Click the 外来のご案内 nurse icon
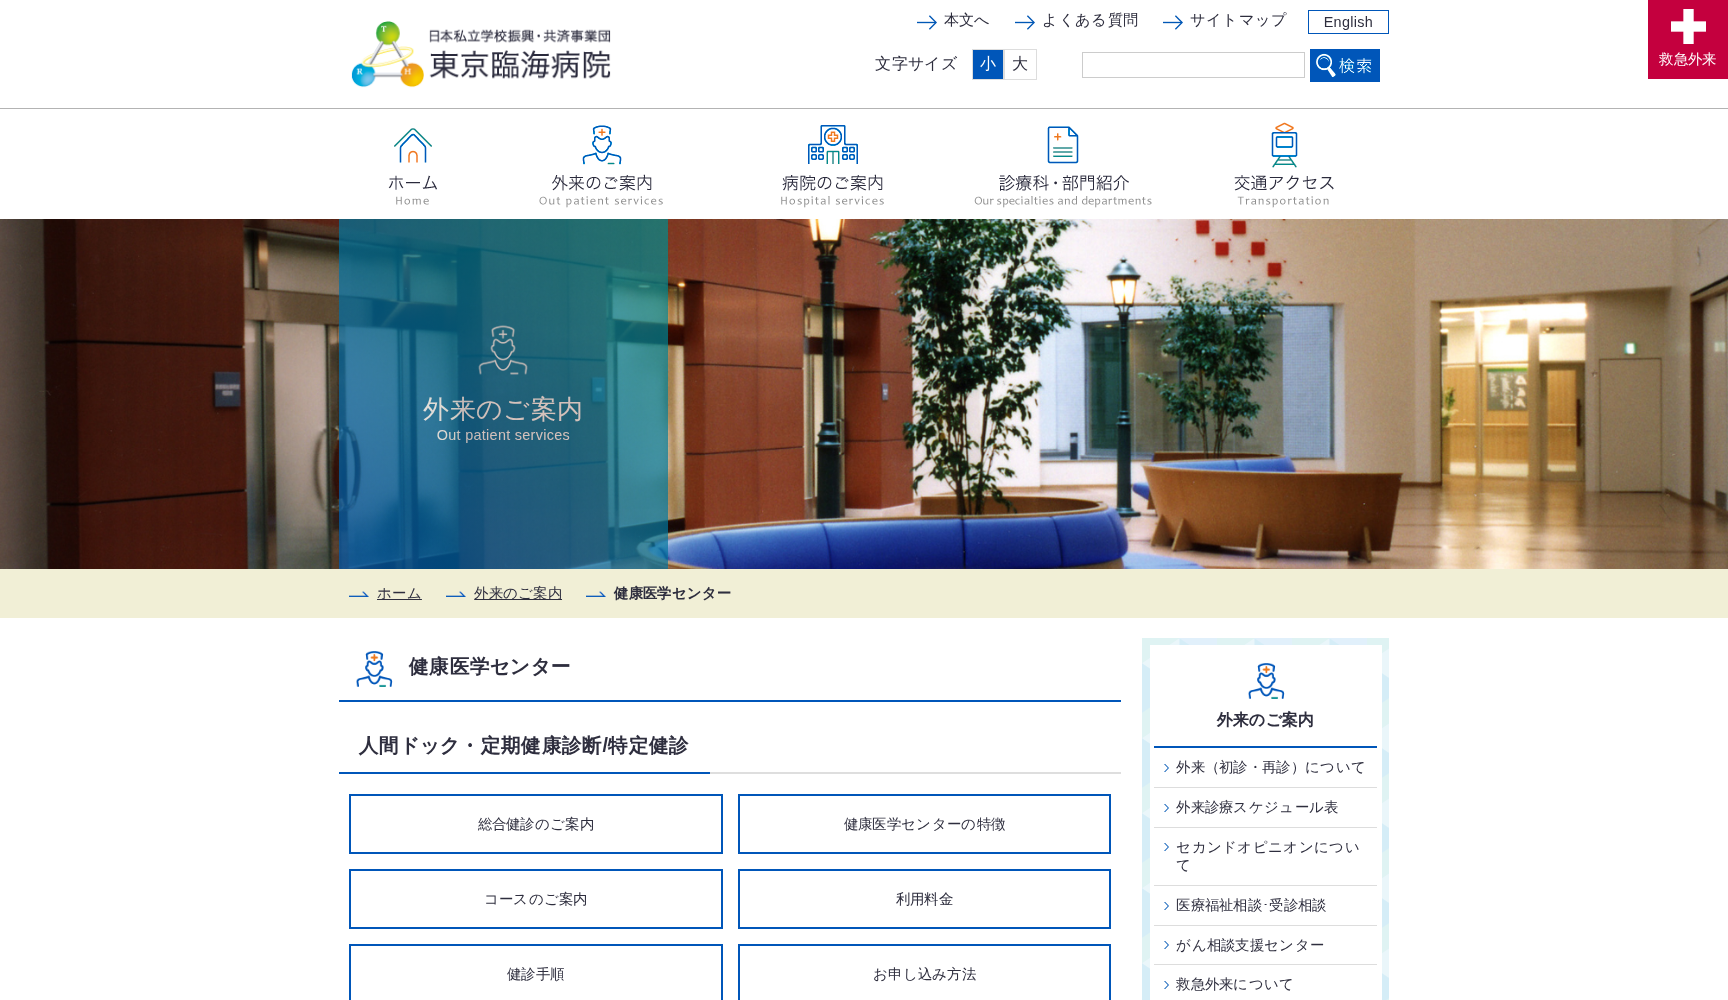 (x=601, y=146)
